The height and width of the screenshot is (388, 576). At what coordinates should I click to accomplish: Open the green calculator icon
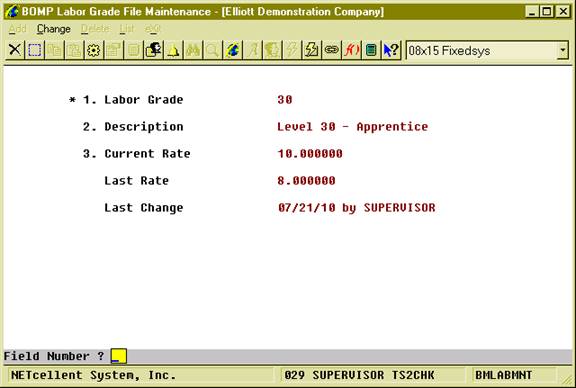371,50
